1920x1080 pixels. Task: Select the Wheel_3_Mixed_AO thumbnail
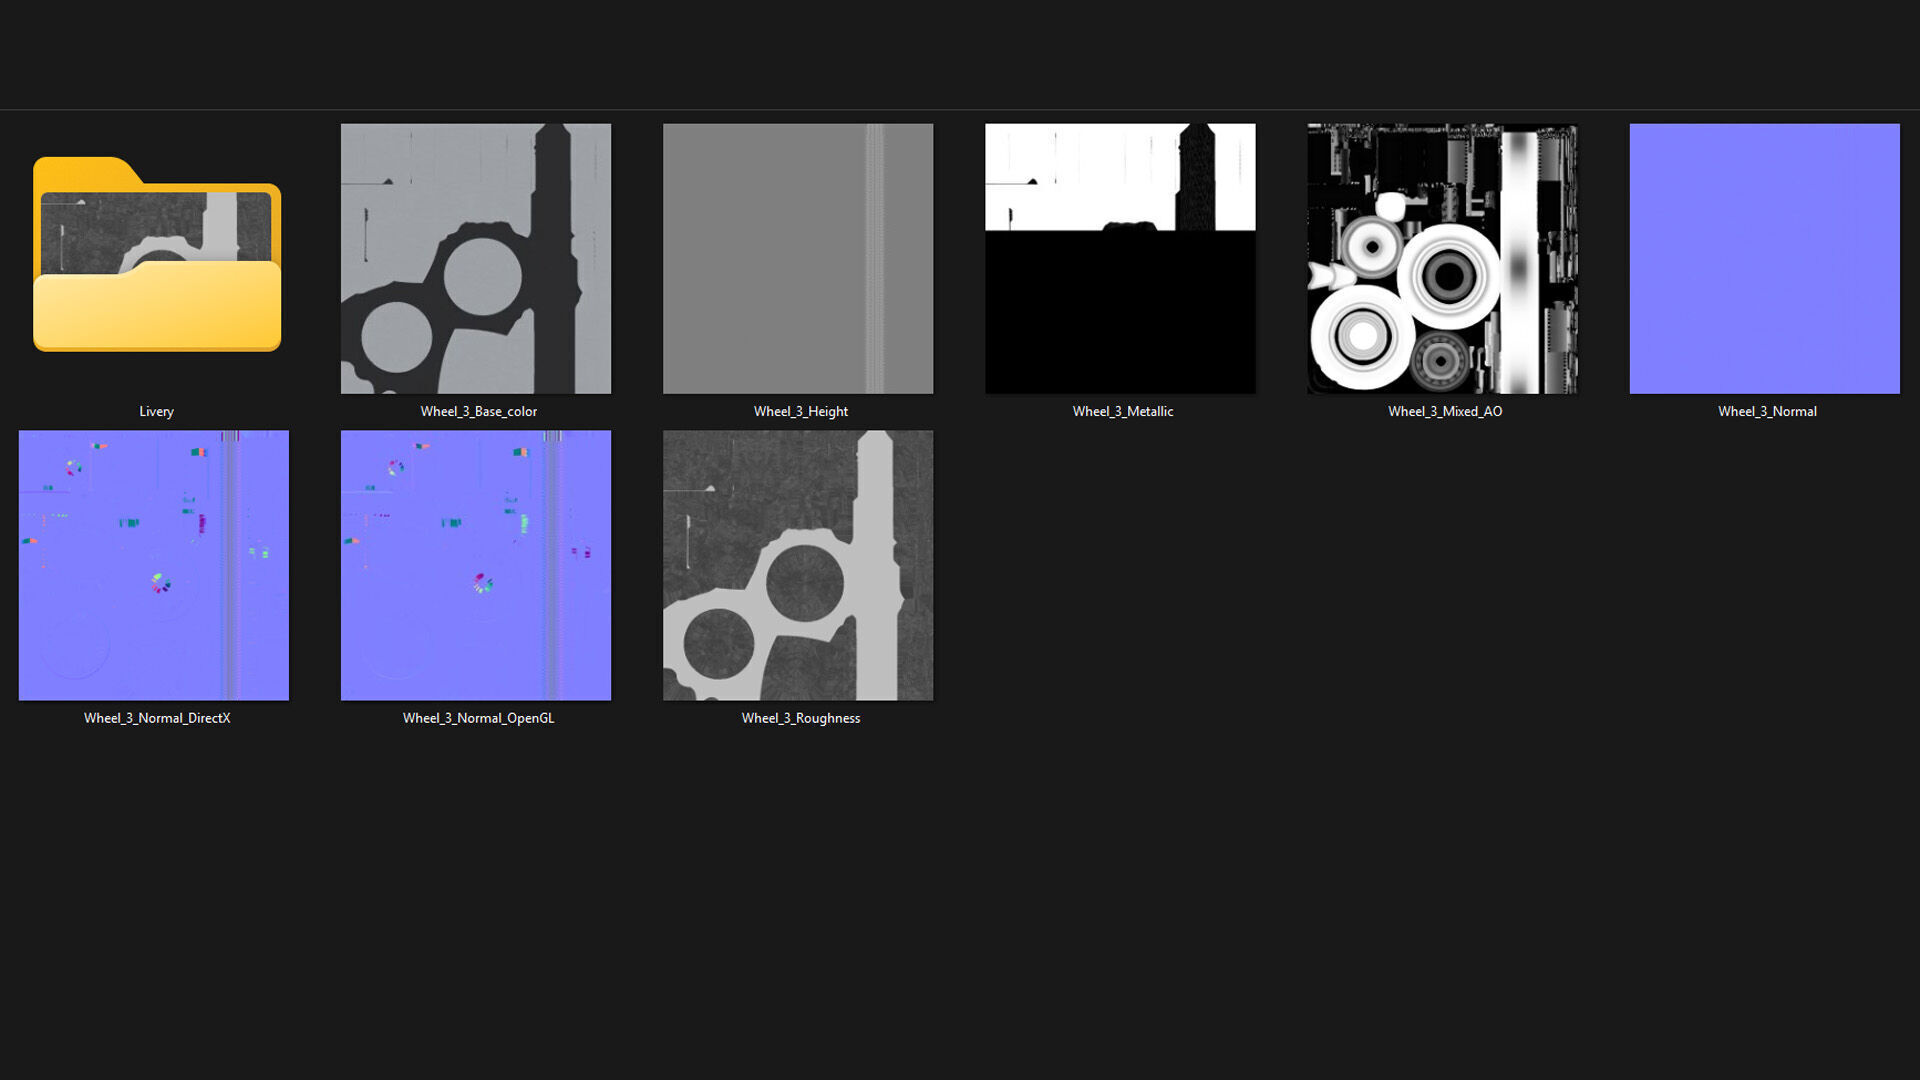pos(1442,258)
